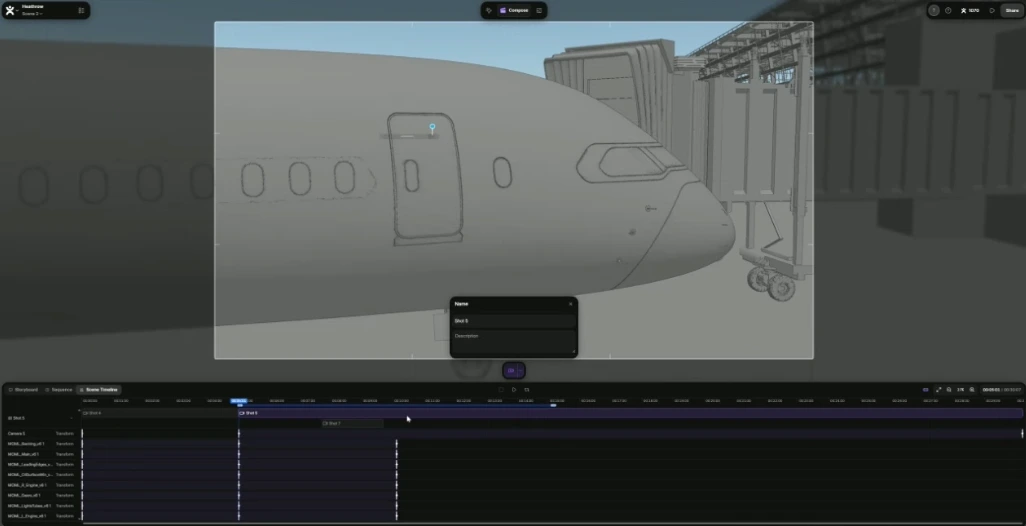
Task: Toggle the loop playback icon
Action: click(x=526, y=390)
